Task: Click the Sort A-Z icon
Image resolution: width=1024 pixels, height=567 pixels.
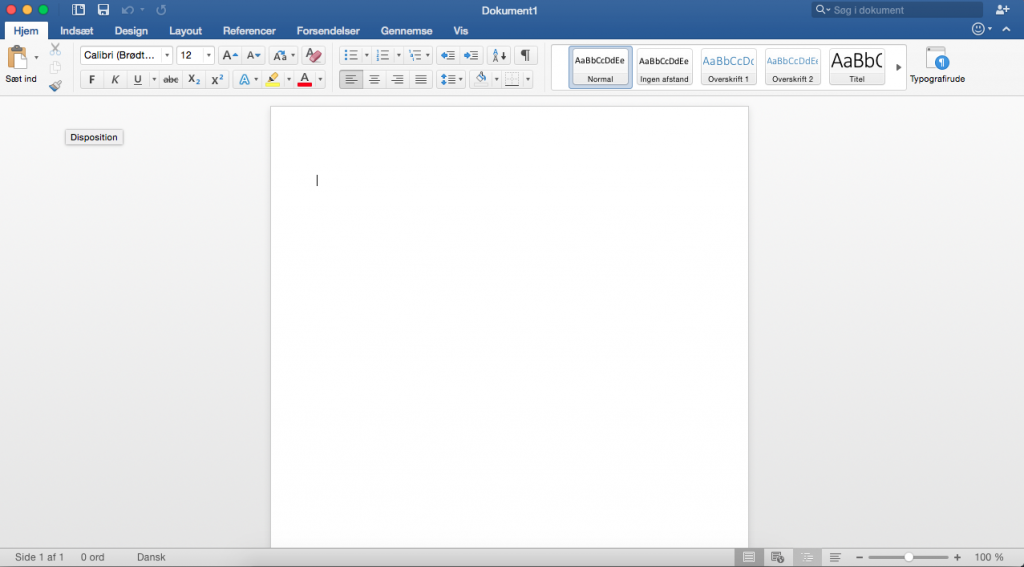Action: click(x=499, y=56)
